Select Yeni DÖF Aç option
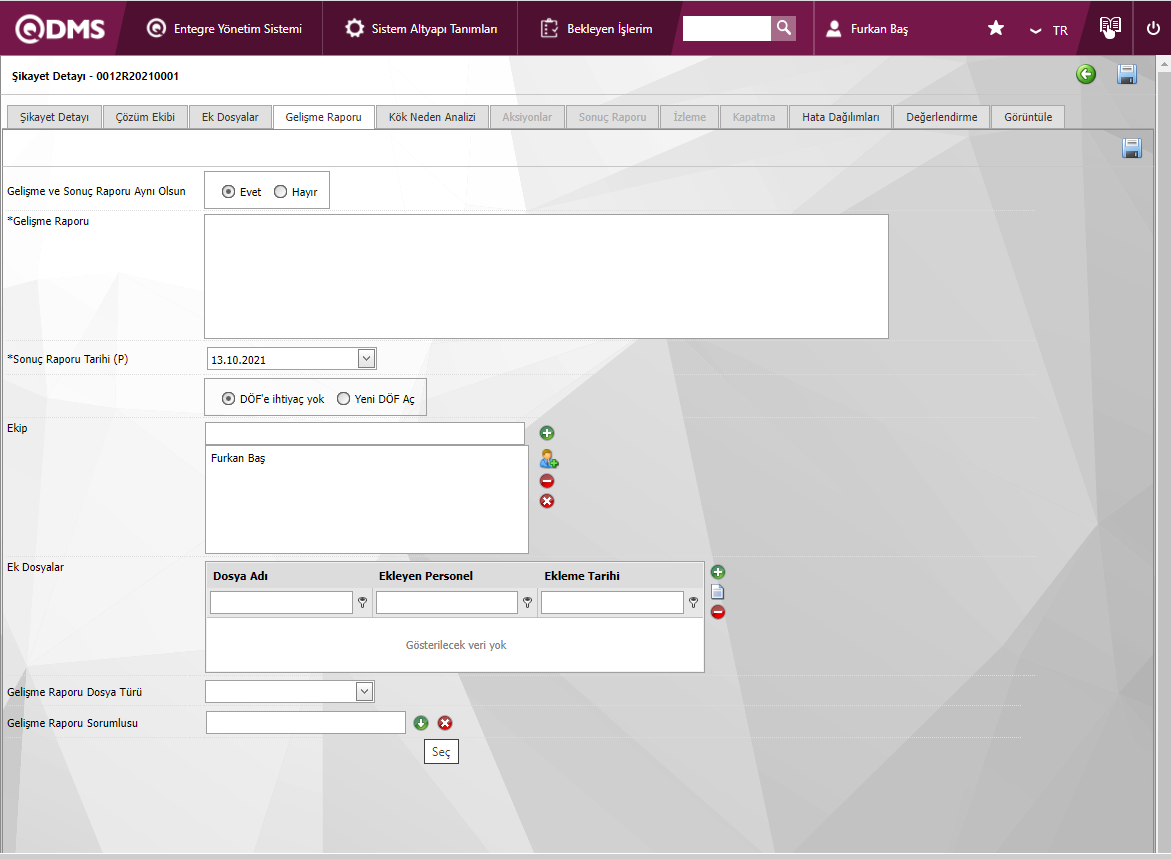 (343, 399)
